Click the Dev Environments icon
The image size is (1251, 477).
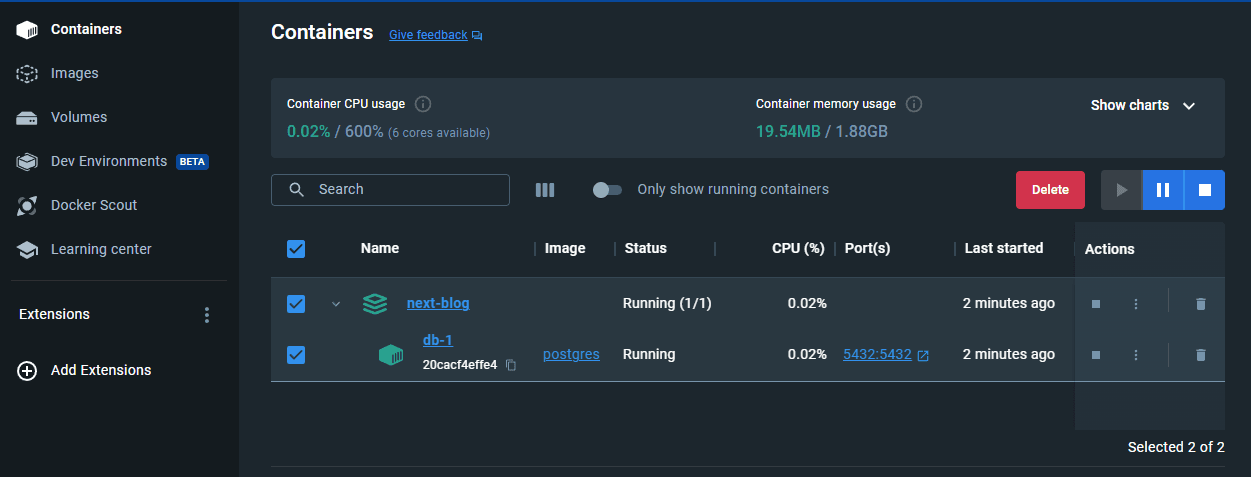coord(27,162)
